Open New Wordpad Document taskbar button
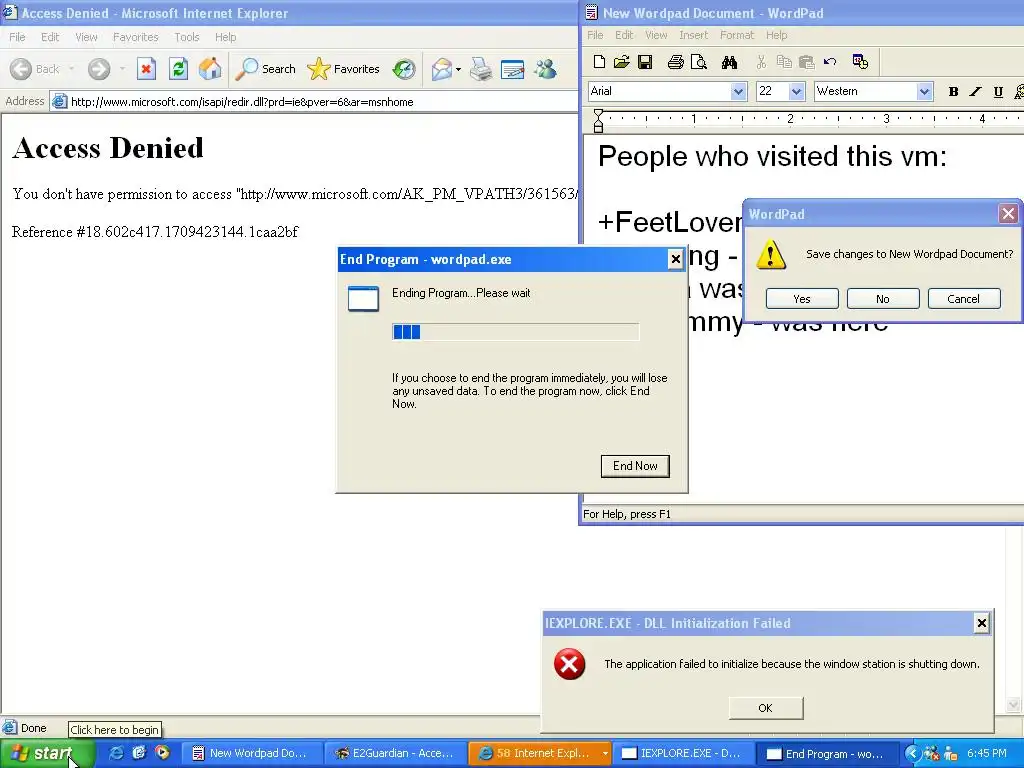This screenshot has width=1024, height=768. tap(251, 754)
